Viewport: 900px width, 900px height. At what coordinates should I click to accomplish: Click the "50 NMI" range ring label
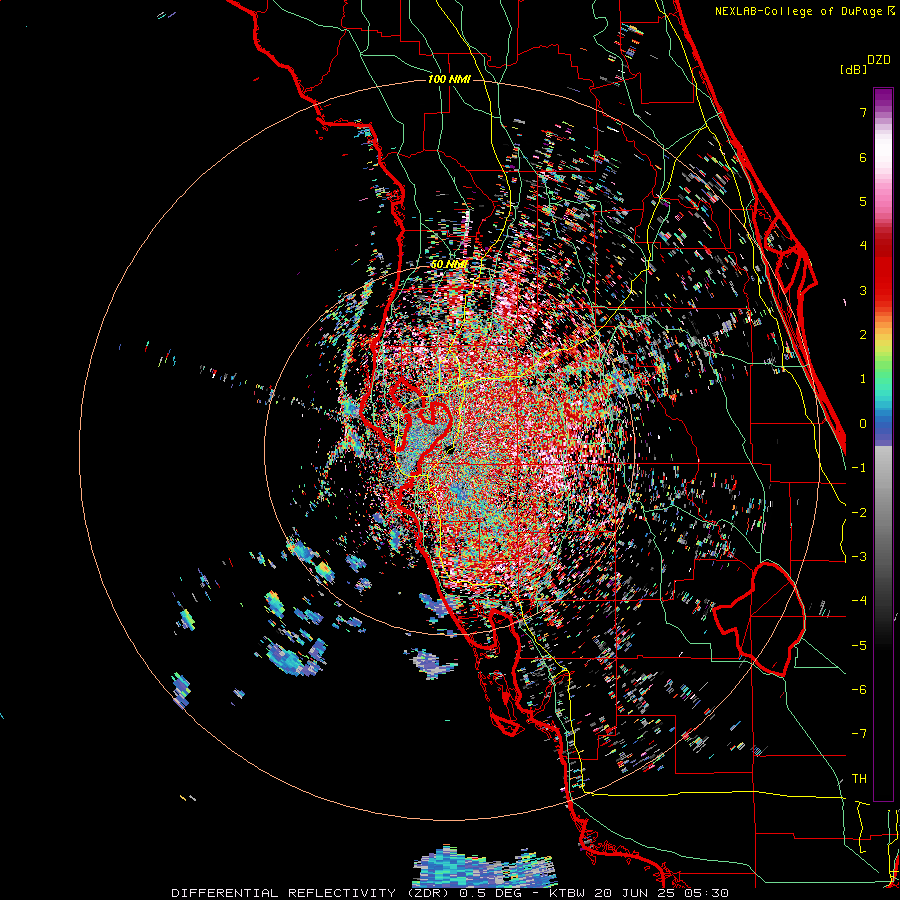pyautogui.click(x=449, y=265)
